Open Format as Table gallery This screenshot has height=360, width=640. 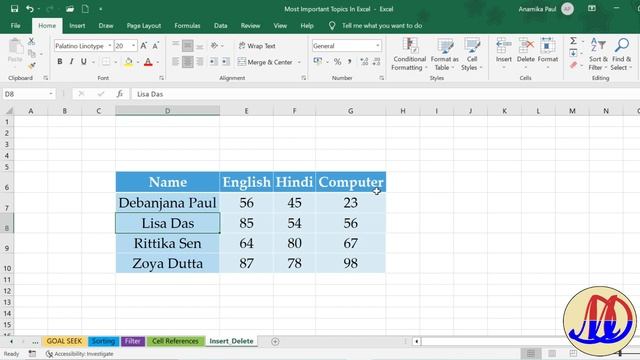point(444,54)
